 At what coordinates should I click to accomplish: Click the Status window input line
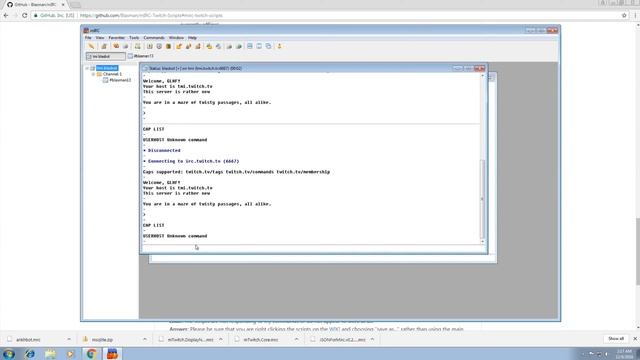tap(313, 248)
